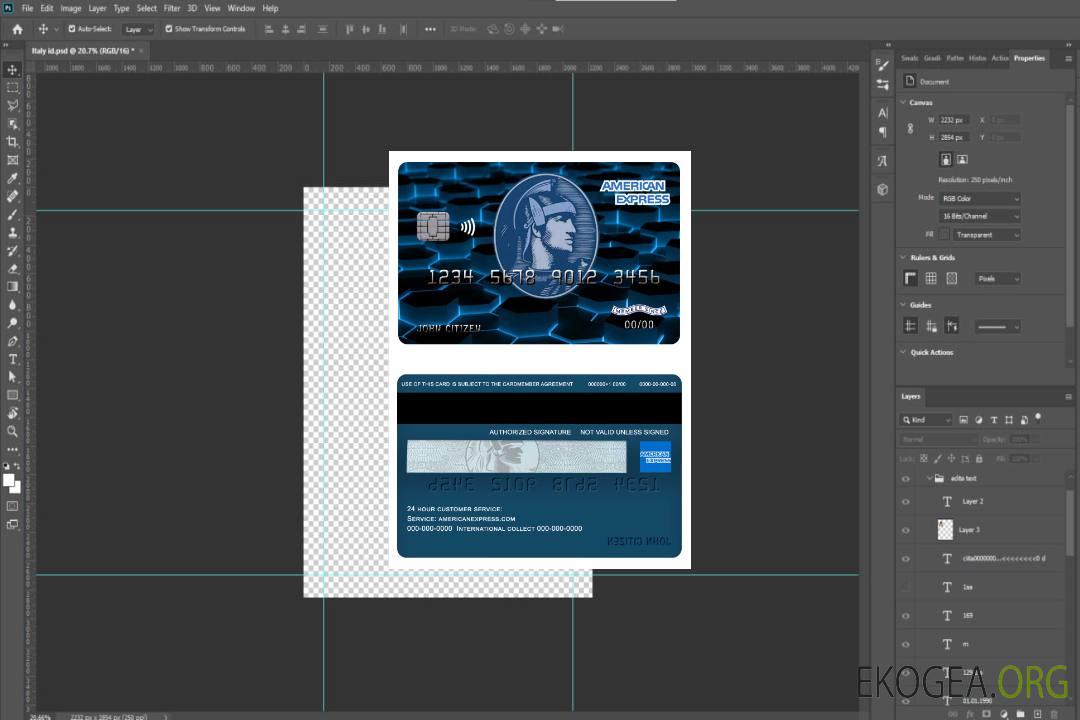Select the Eyedropper tool
The width and height of the screenshot is (1080, 720).
click(x=12, y=178)
